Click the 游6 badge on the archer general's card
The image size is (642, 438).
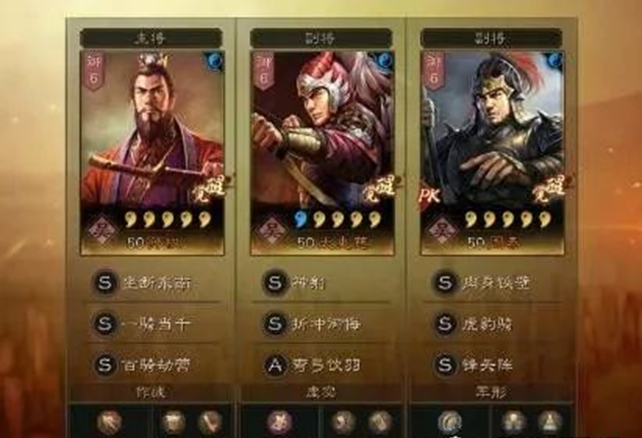(x=263, y=70)
